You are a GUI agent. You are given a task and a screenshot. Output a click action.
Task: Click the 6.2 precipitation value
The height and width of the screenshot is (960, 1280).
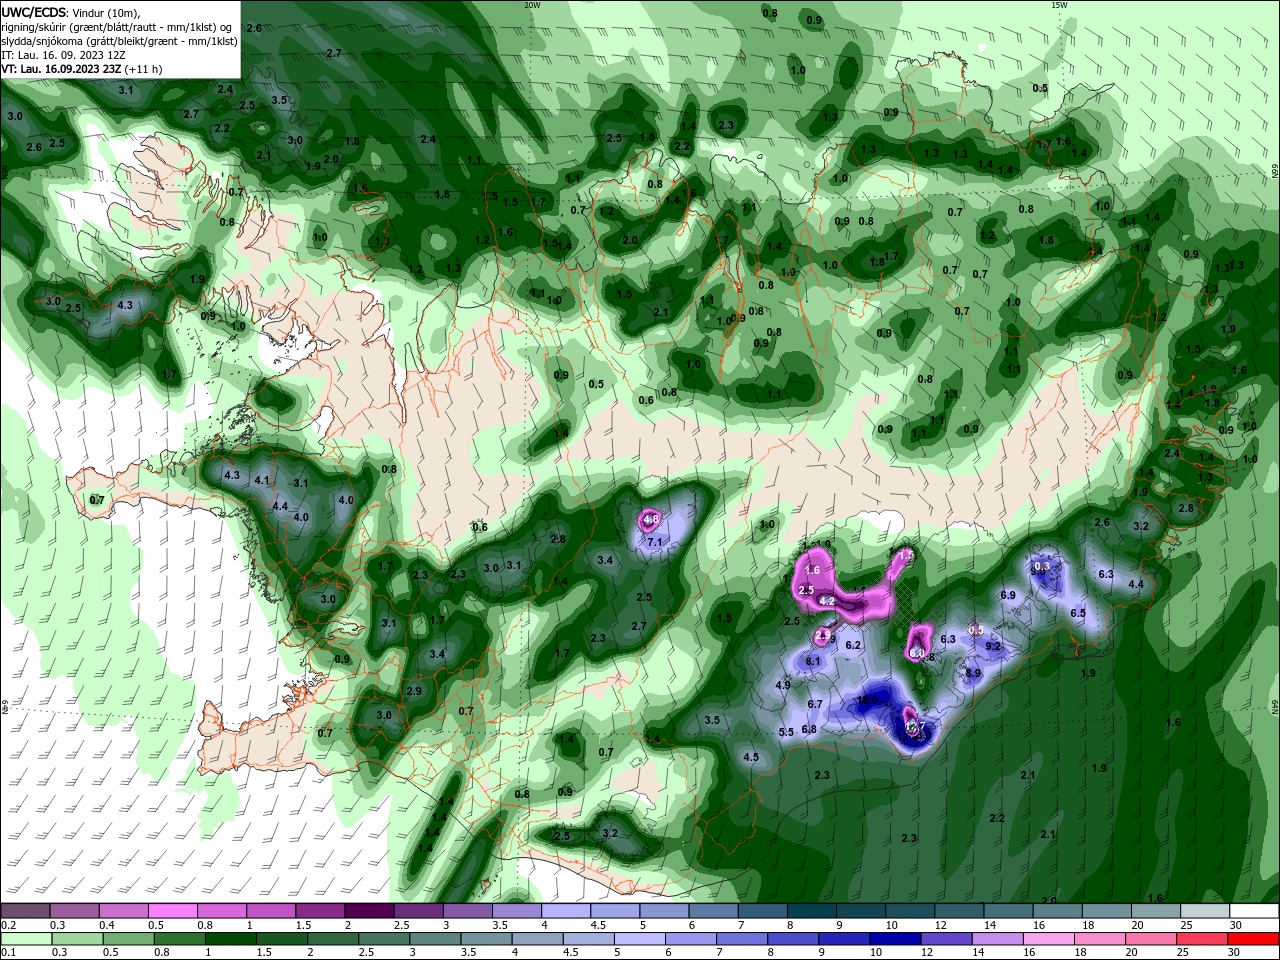[853, 645]
